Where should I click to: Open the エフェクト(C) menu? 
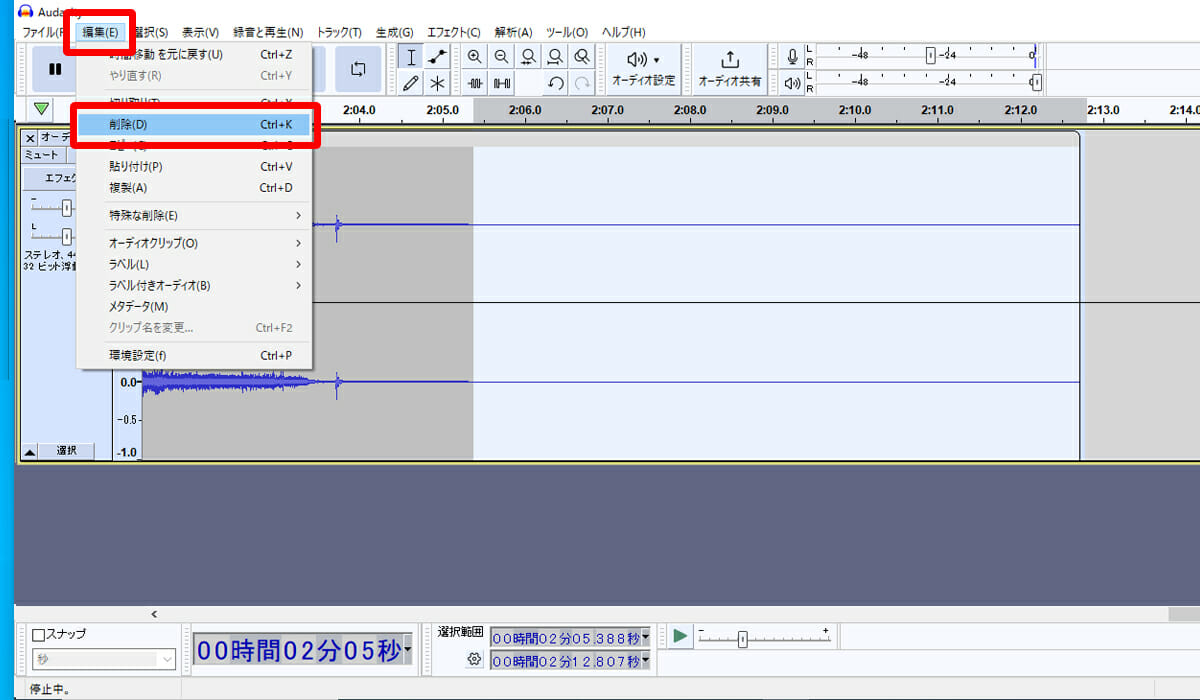pos(453,32)
